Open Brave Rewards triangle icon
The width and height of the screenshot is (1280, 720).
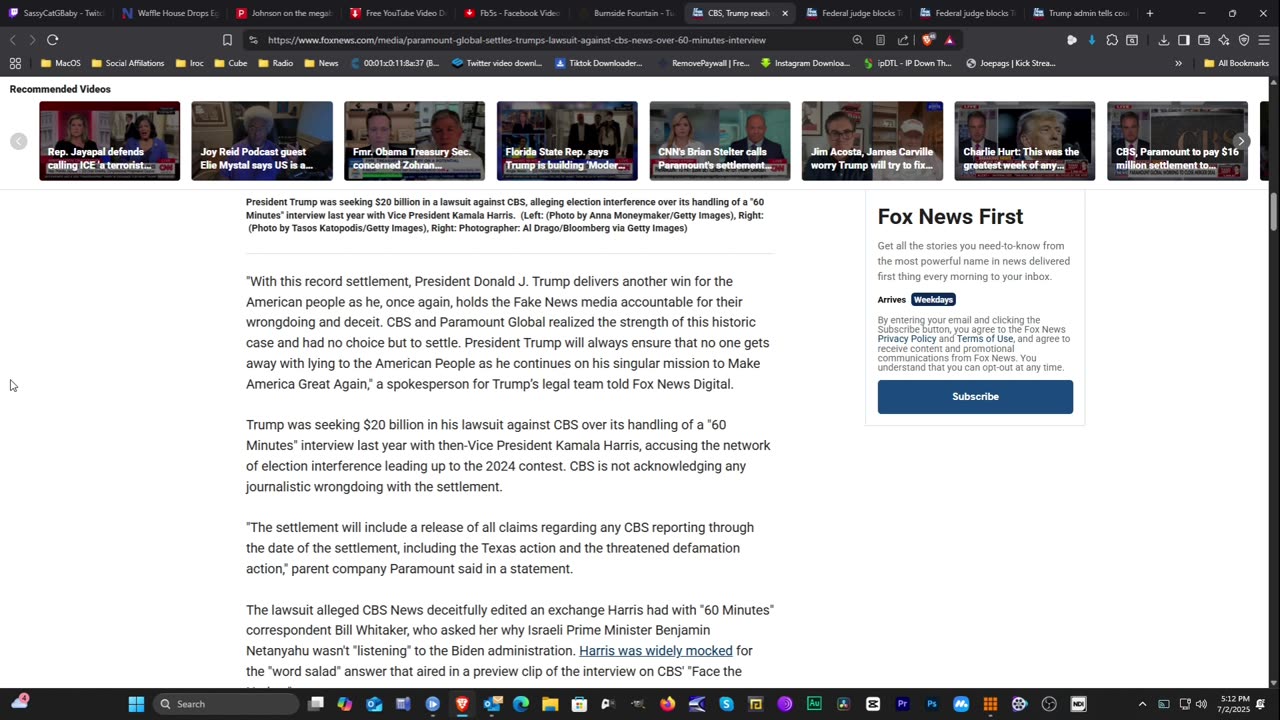coord(949,40)
